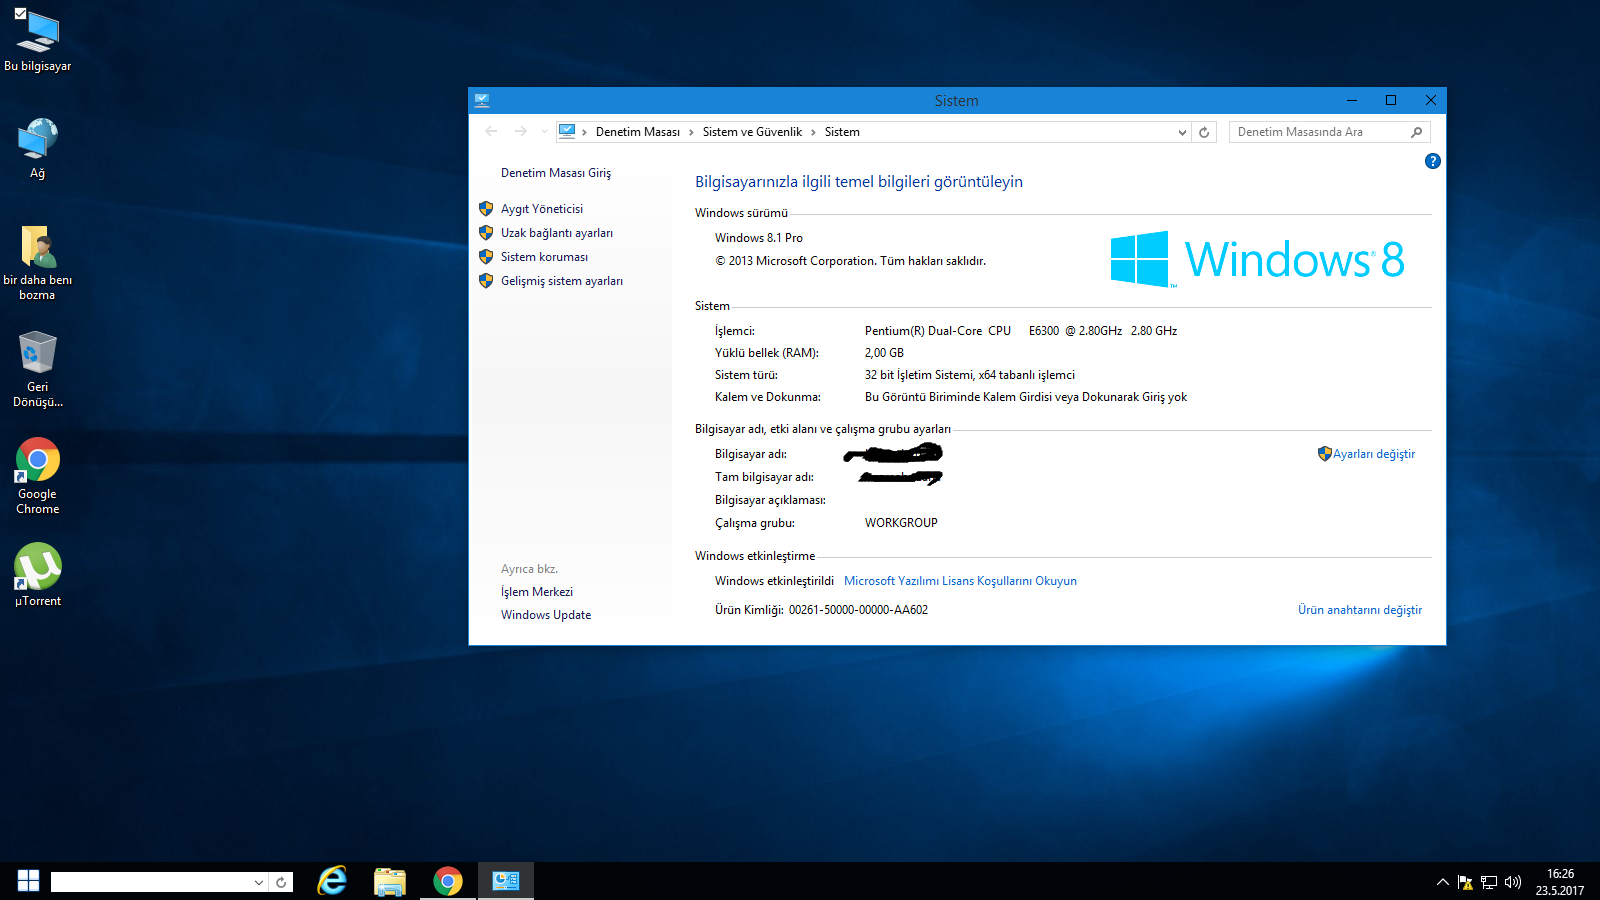1600x900 pixels.
Task: Go to Sistem ve Güvenlik breadcrumb
Action: tap(752, 132)
